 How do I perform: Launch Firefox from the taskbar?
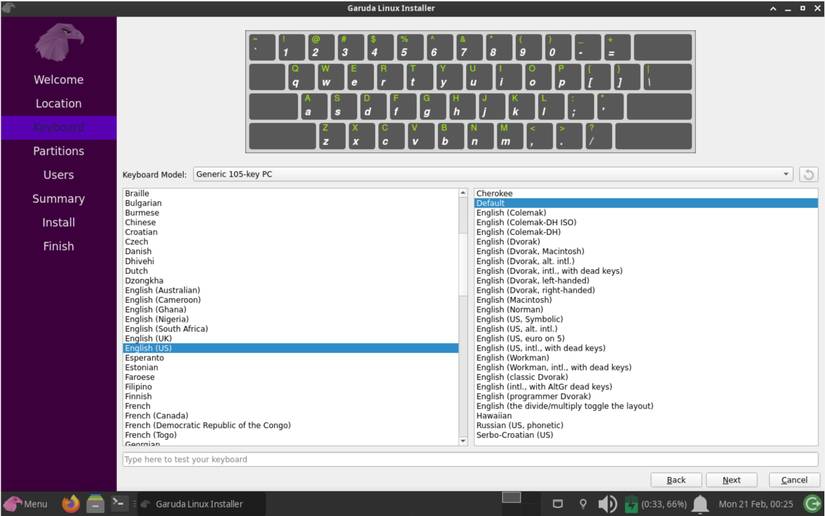pyautogui.click(x=71, y=504)
